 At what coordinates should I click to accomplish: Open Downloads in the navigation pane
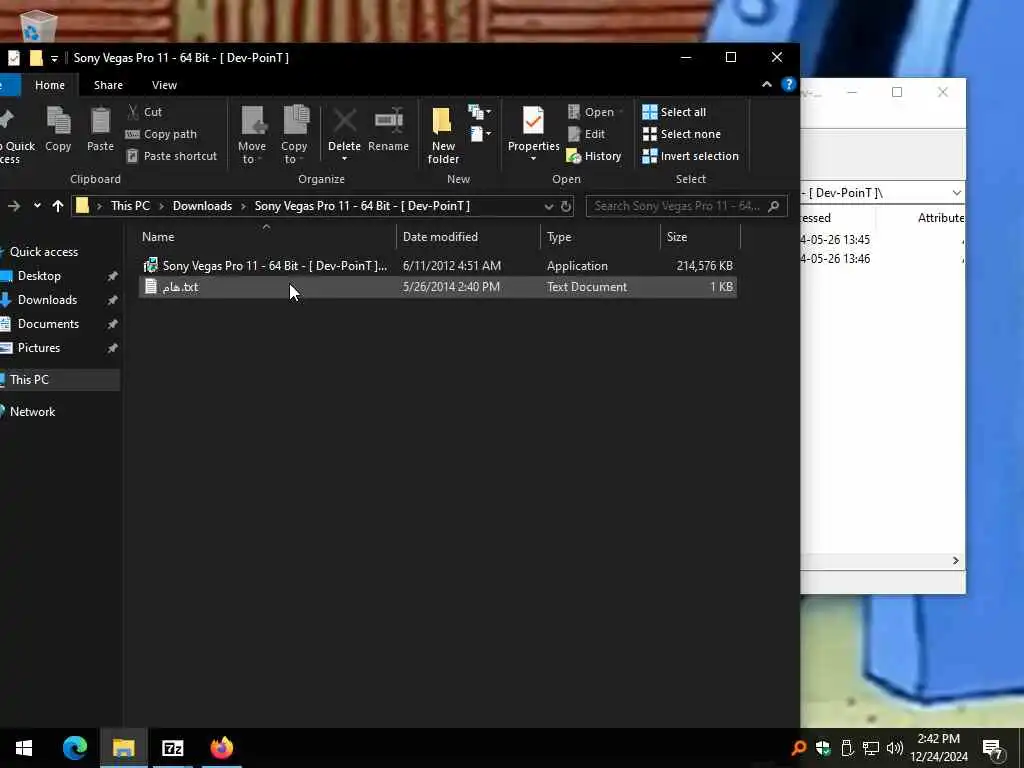(47, 300)
